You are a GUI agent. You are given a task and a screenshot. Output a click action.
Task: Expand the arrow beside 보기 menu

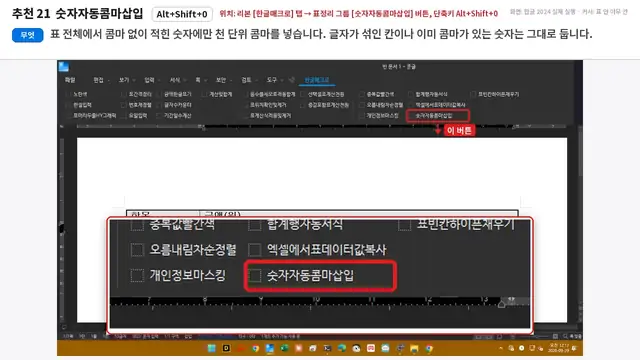coord(134,80)
